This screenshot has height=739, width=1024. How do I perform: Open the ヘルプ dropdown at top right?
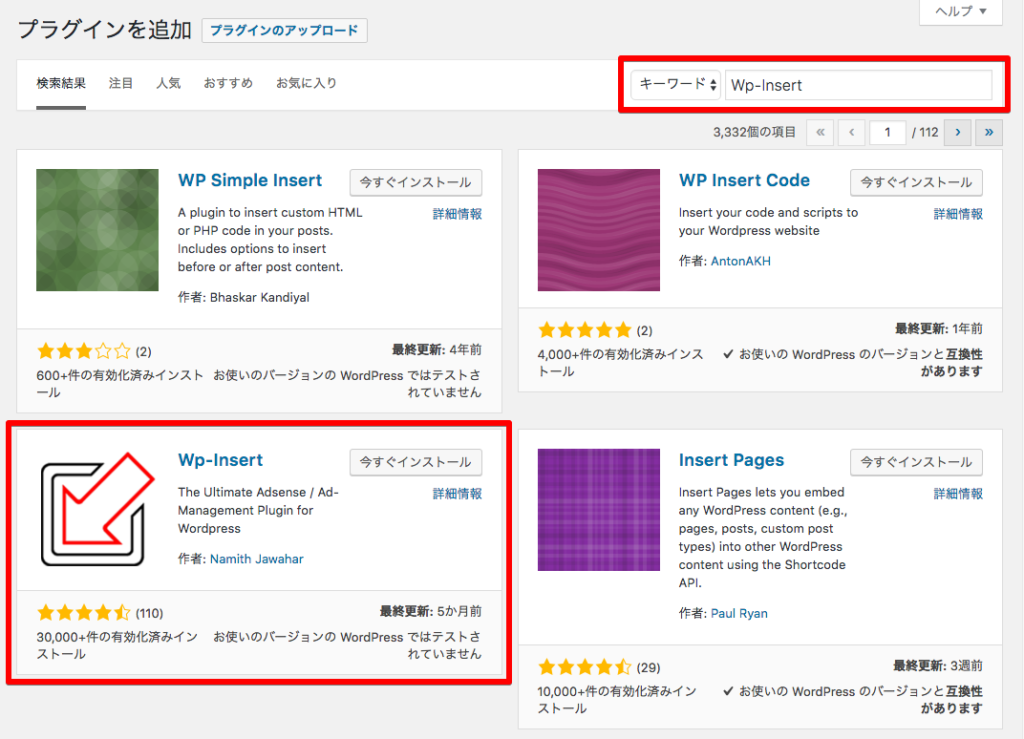[958, 12]
